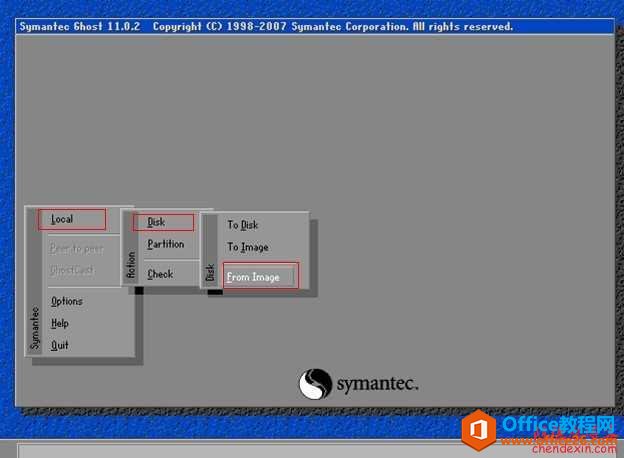
Task: Choose Check in the Action submenu
Action: (x=160, y=274)
